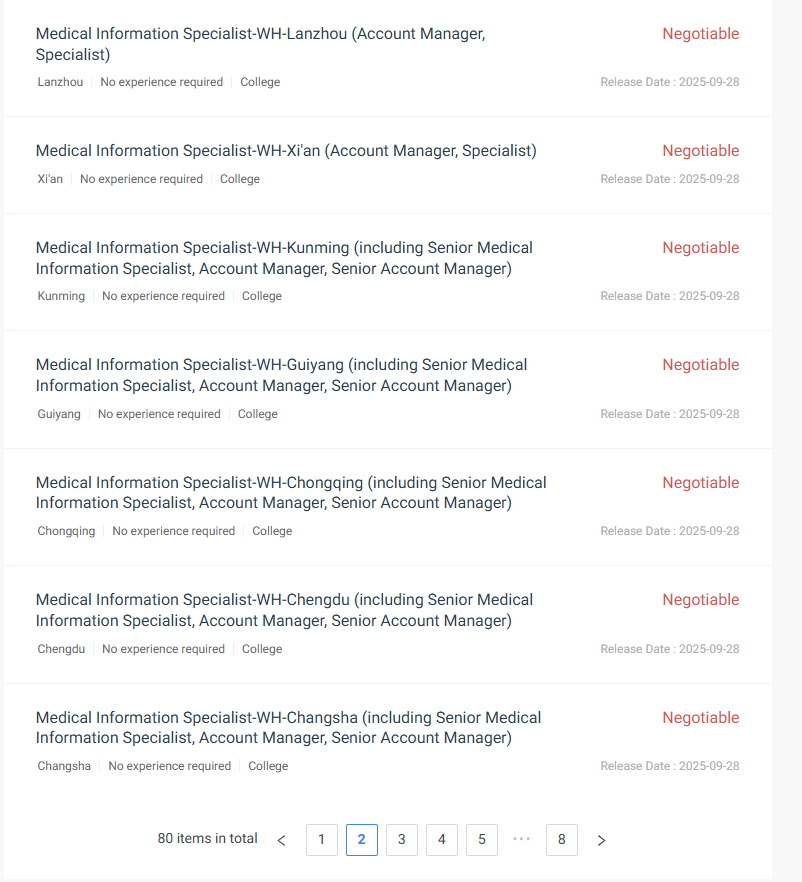Go to previous page arrow
The width and height of the screenshot is (802, 882).
pyautogui.click(x=281, y=840)
